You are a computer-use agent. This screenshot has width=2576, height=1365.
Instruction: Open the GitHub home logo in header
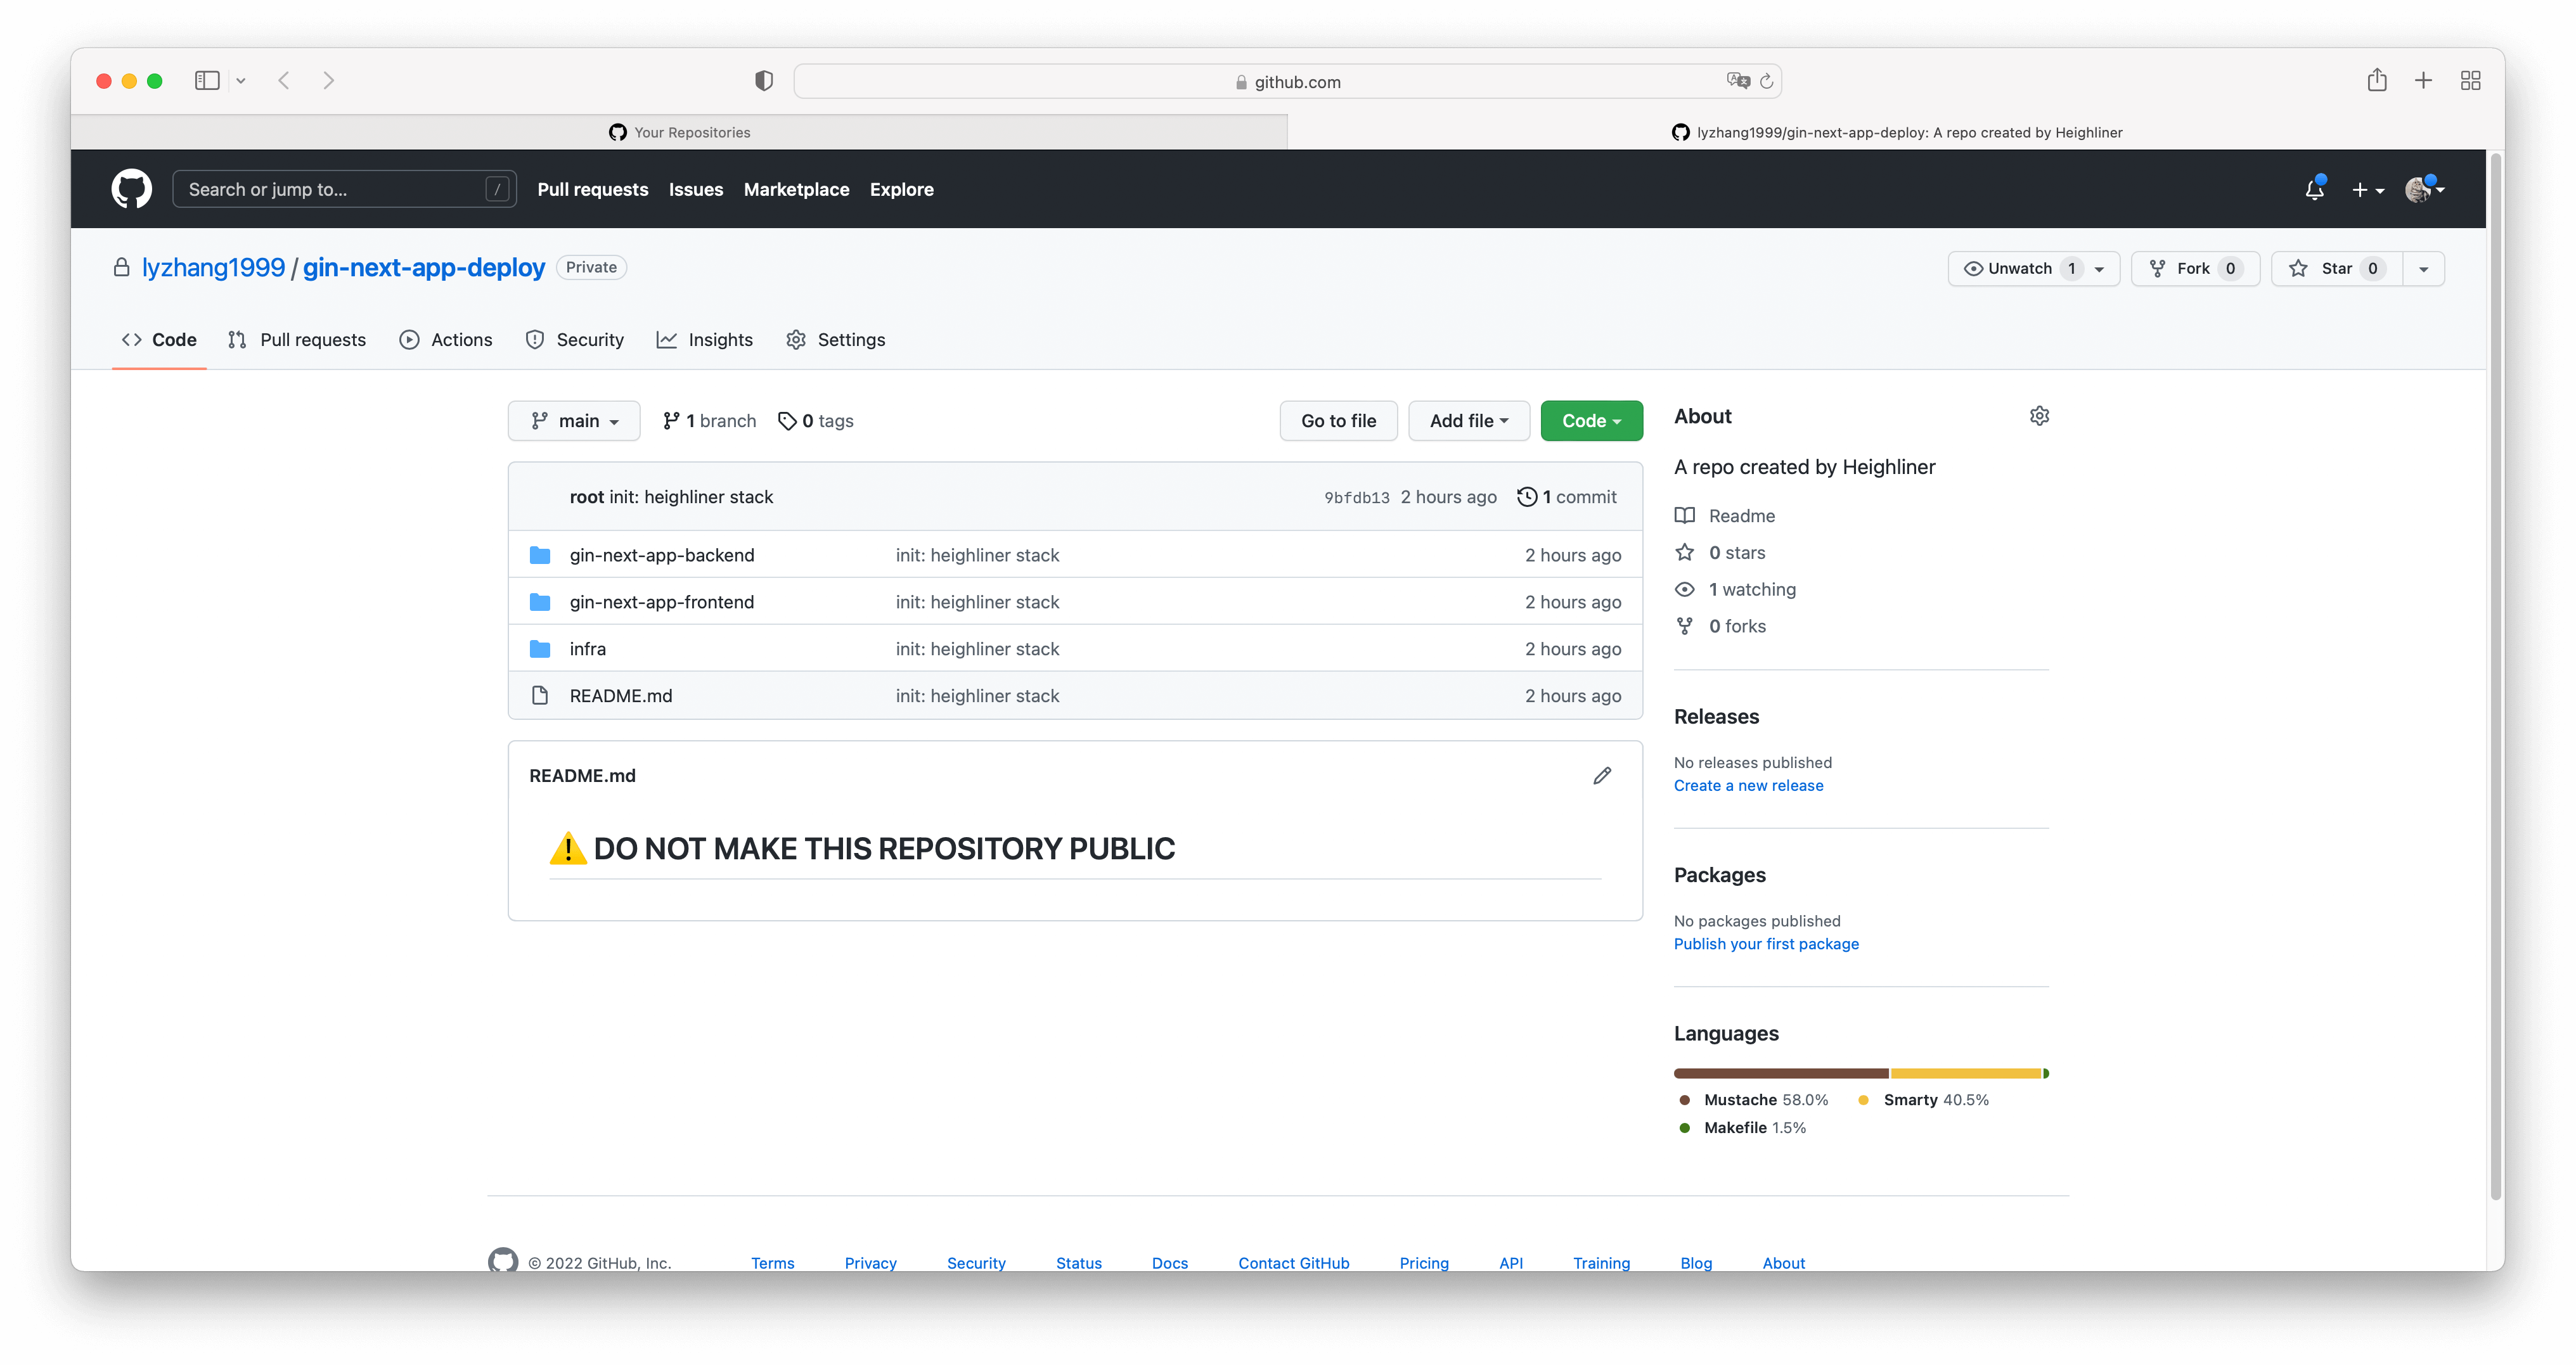coord(131,189)
